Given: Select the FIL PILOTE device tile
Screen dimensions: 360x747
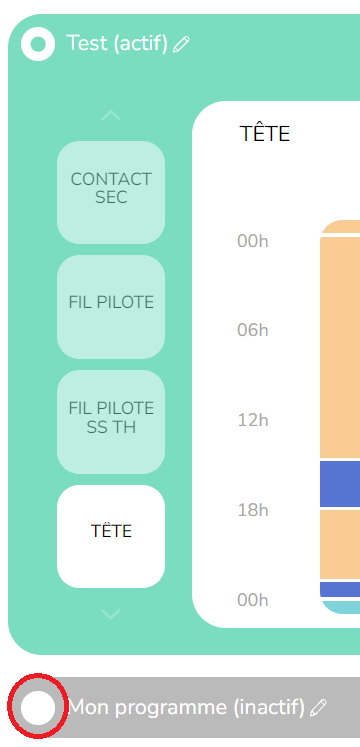Looking at the screenshot, I should pos(111,307).
